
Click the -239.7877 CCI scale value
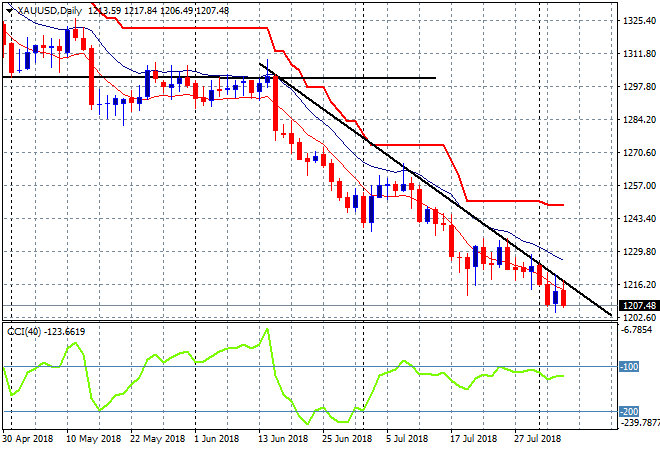coord(640,423)
